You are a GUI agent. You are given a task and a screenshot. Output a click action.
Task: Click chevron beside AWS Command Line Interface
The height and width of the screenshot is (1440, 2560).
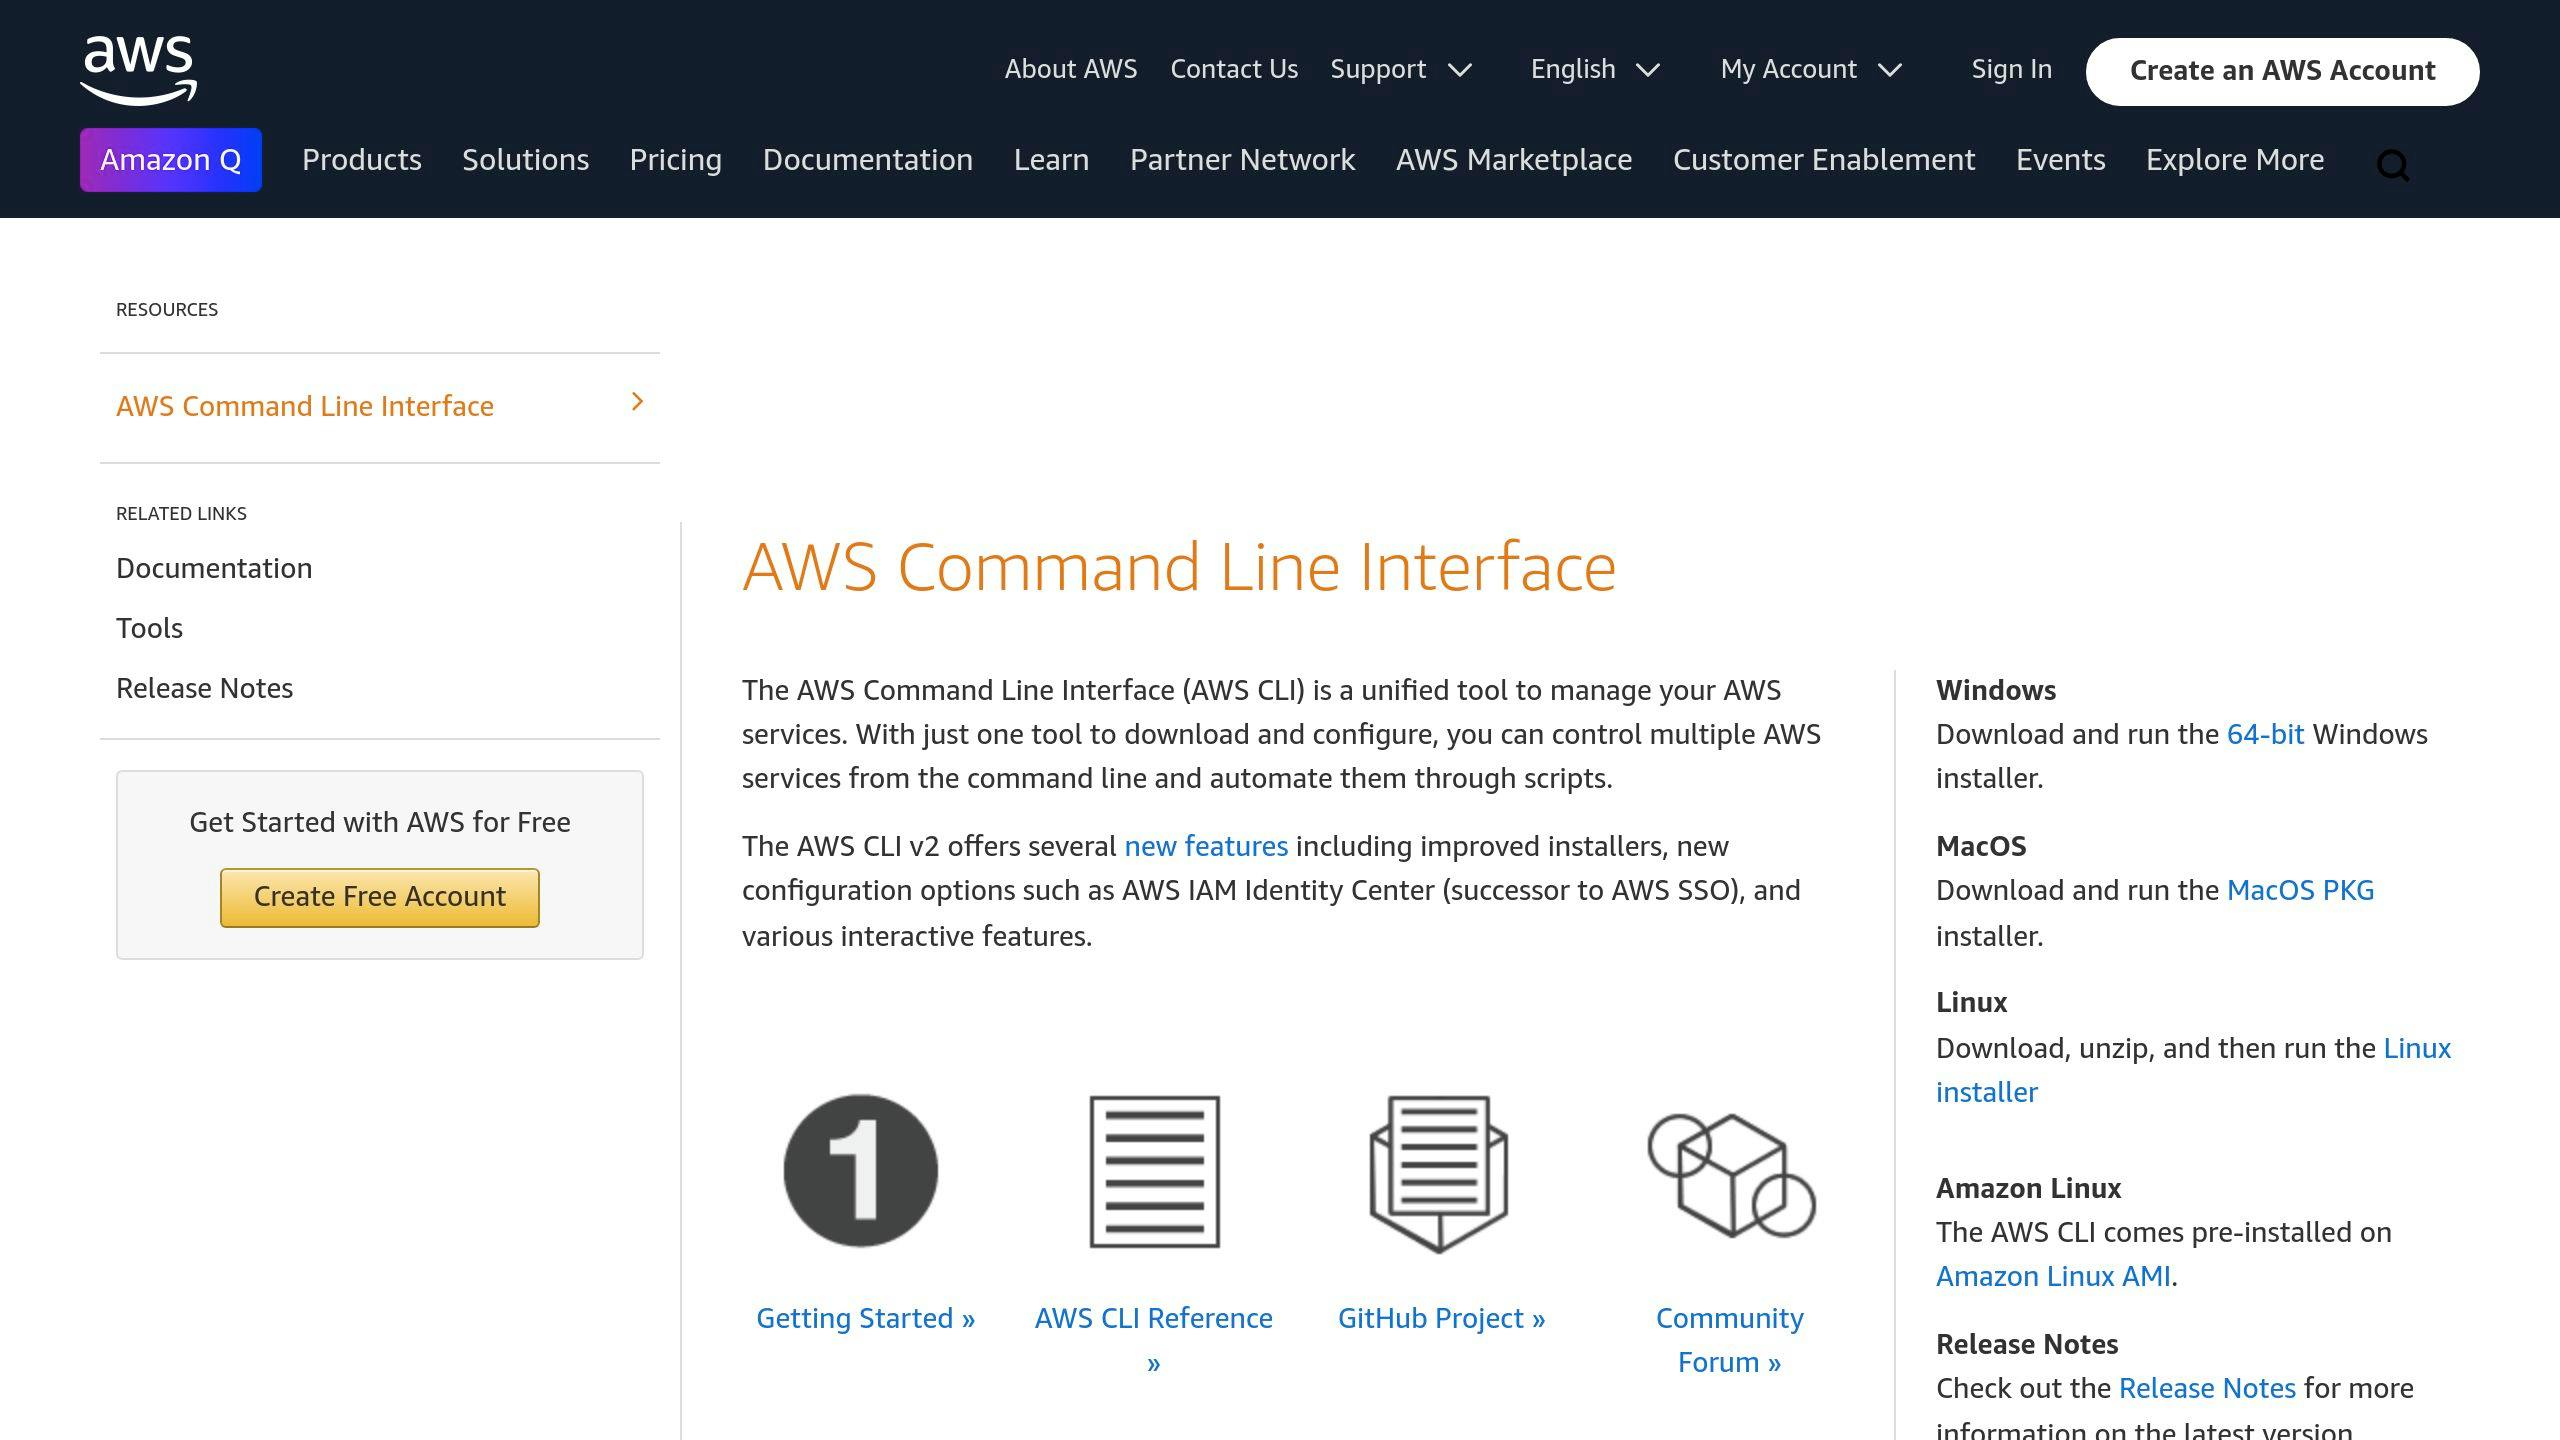[x=637, y=402]
